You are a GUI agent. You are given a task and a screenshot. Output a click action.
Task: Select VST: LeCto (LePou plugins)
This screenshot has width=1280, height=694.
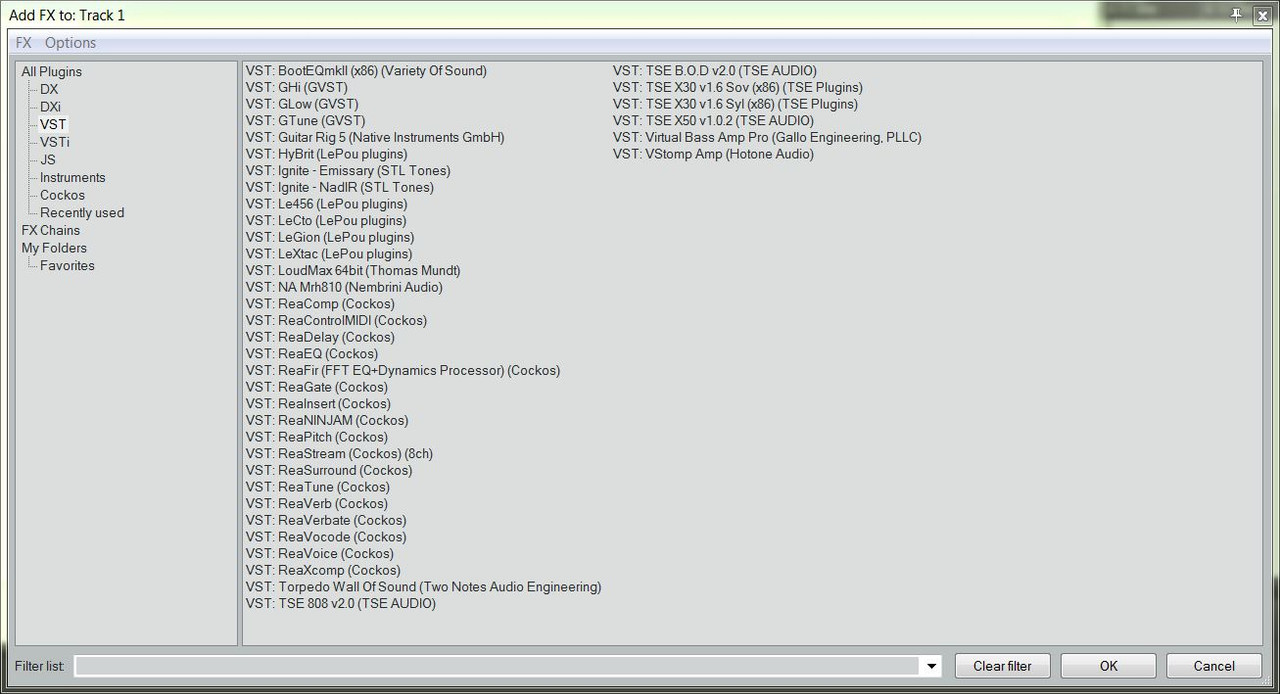(326, 221)
